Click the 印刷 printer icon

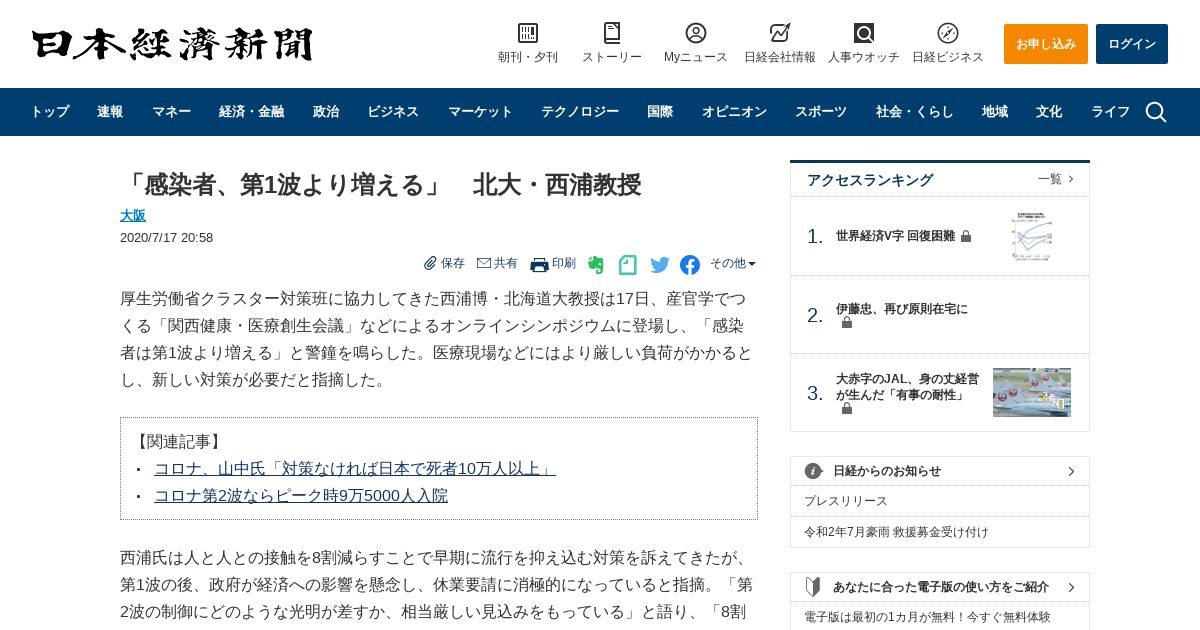539,264
